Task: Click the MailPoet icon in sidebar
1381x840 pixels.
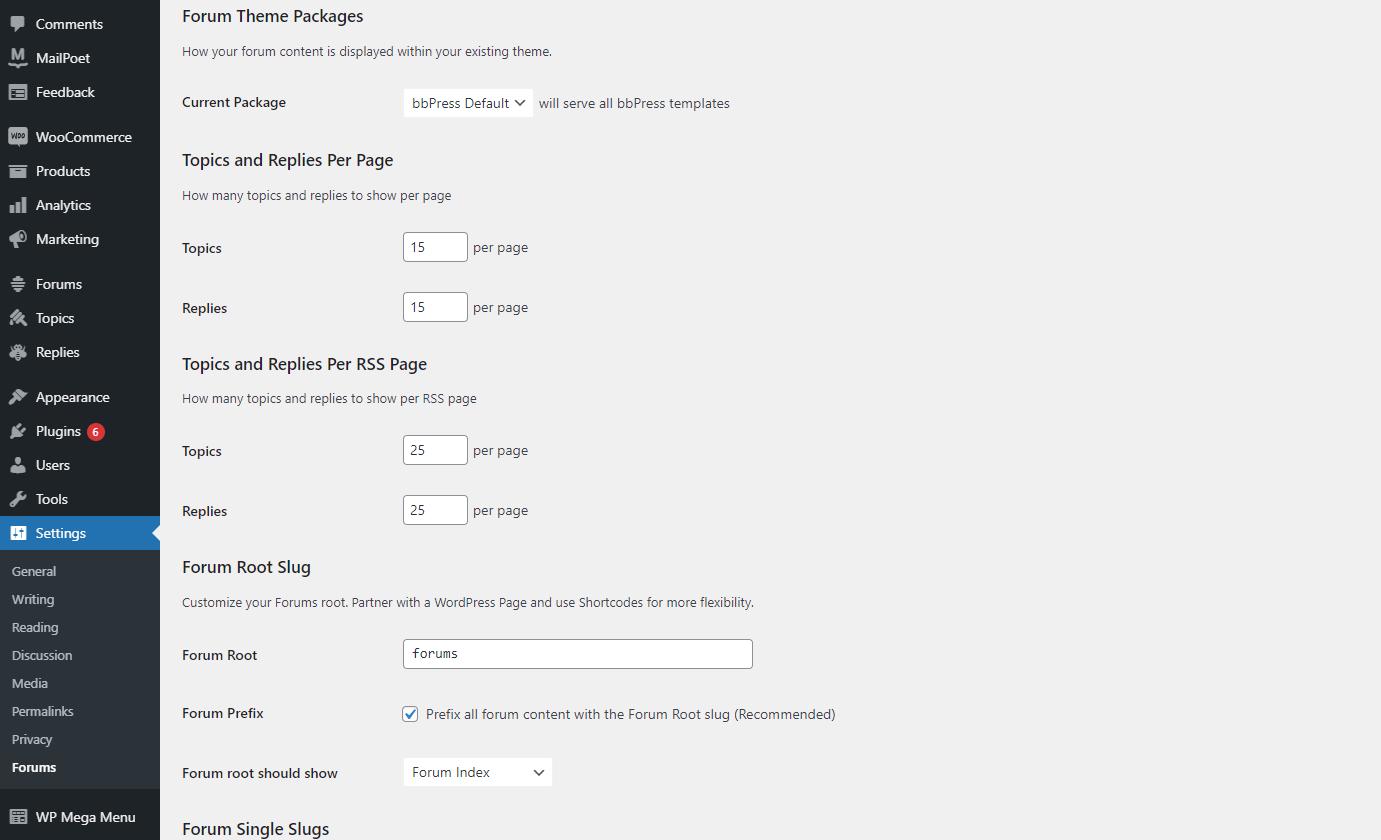Action: tap(17, 58)
